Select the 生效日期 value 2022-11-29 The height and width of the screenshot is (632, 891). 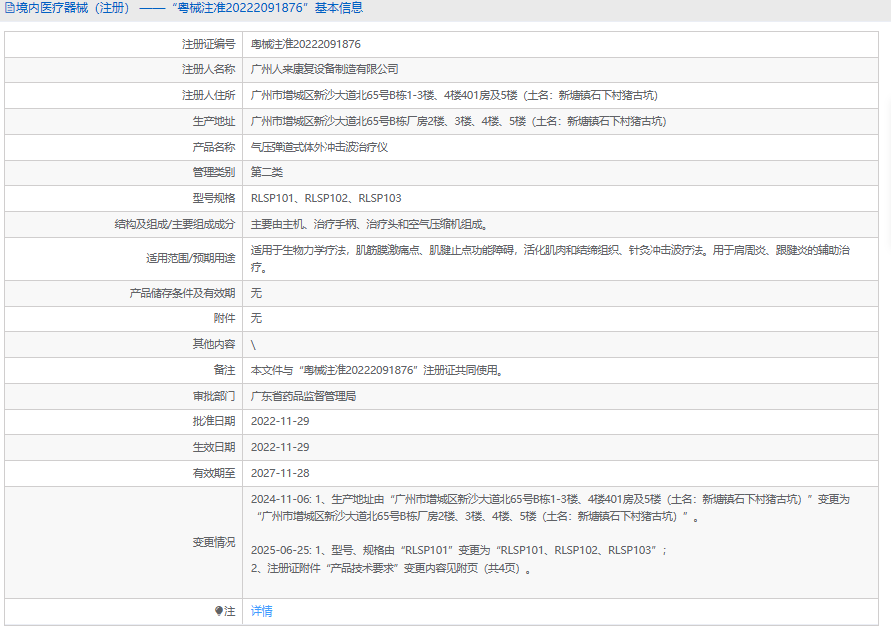pos(280,447)
